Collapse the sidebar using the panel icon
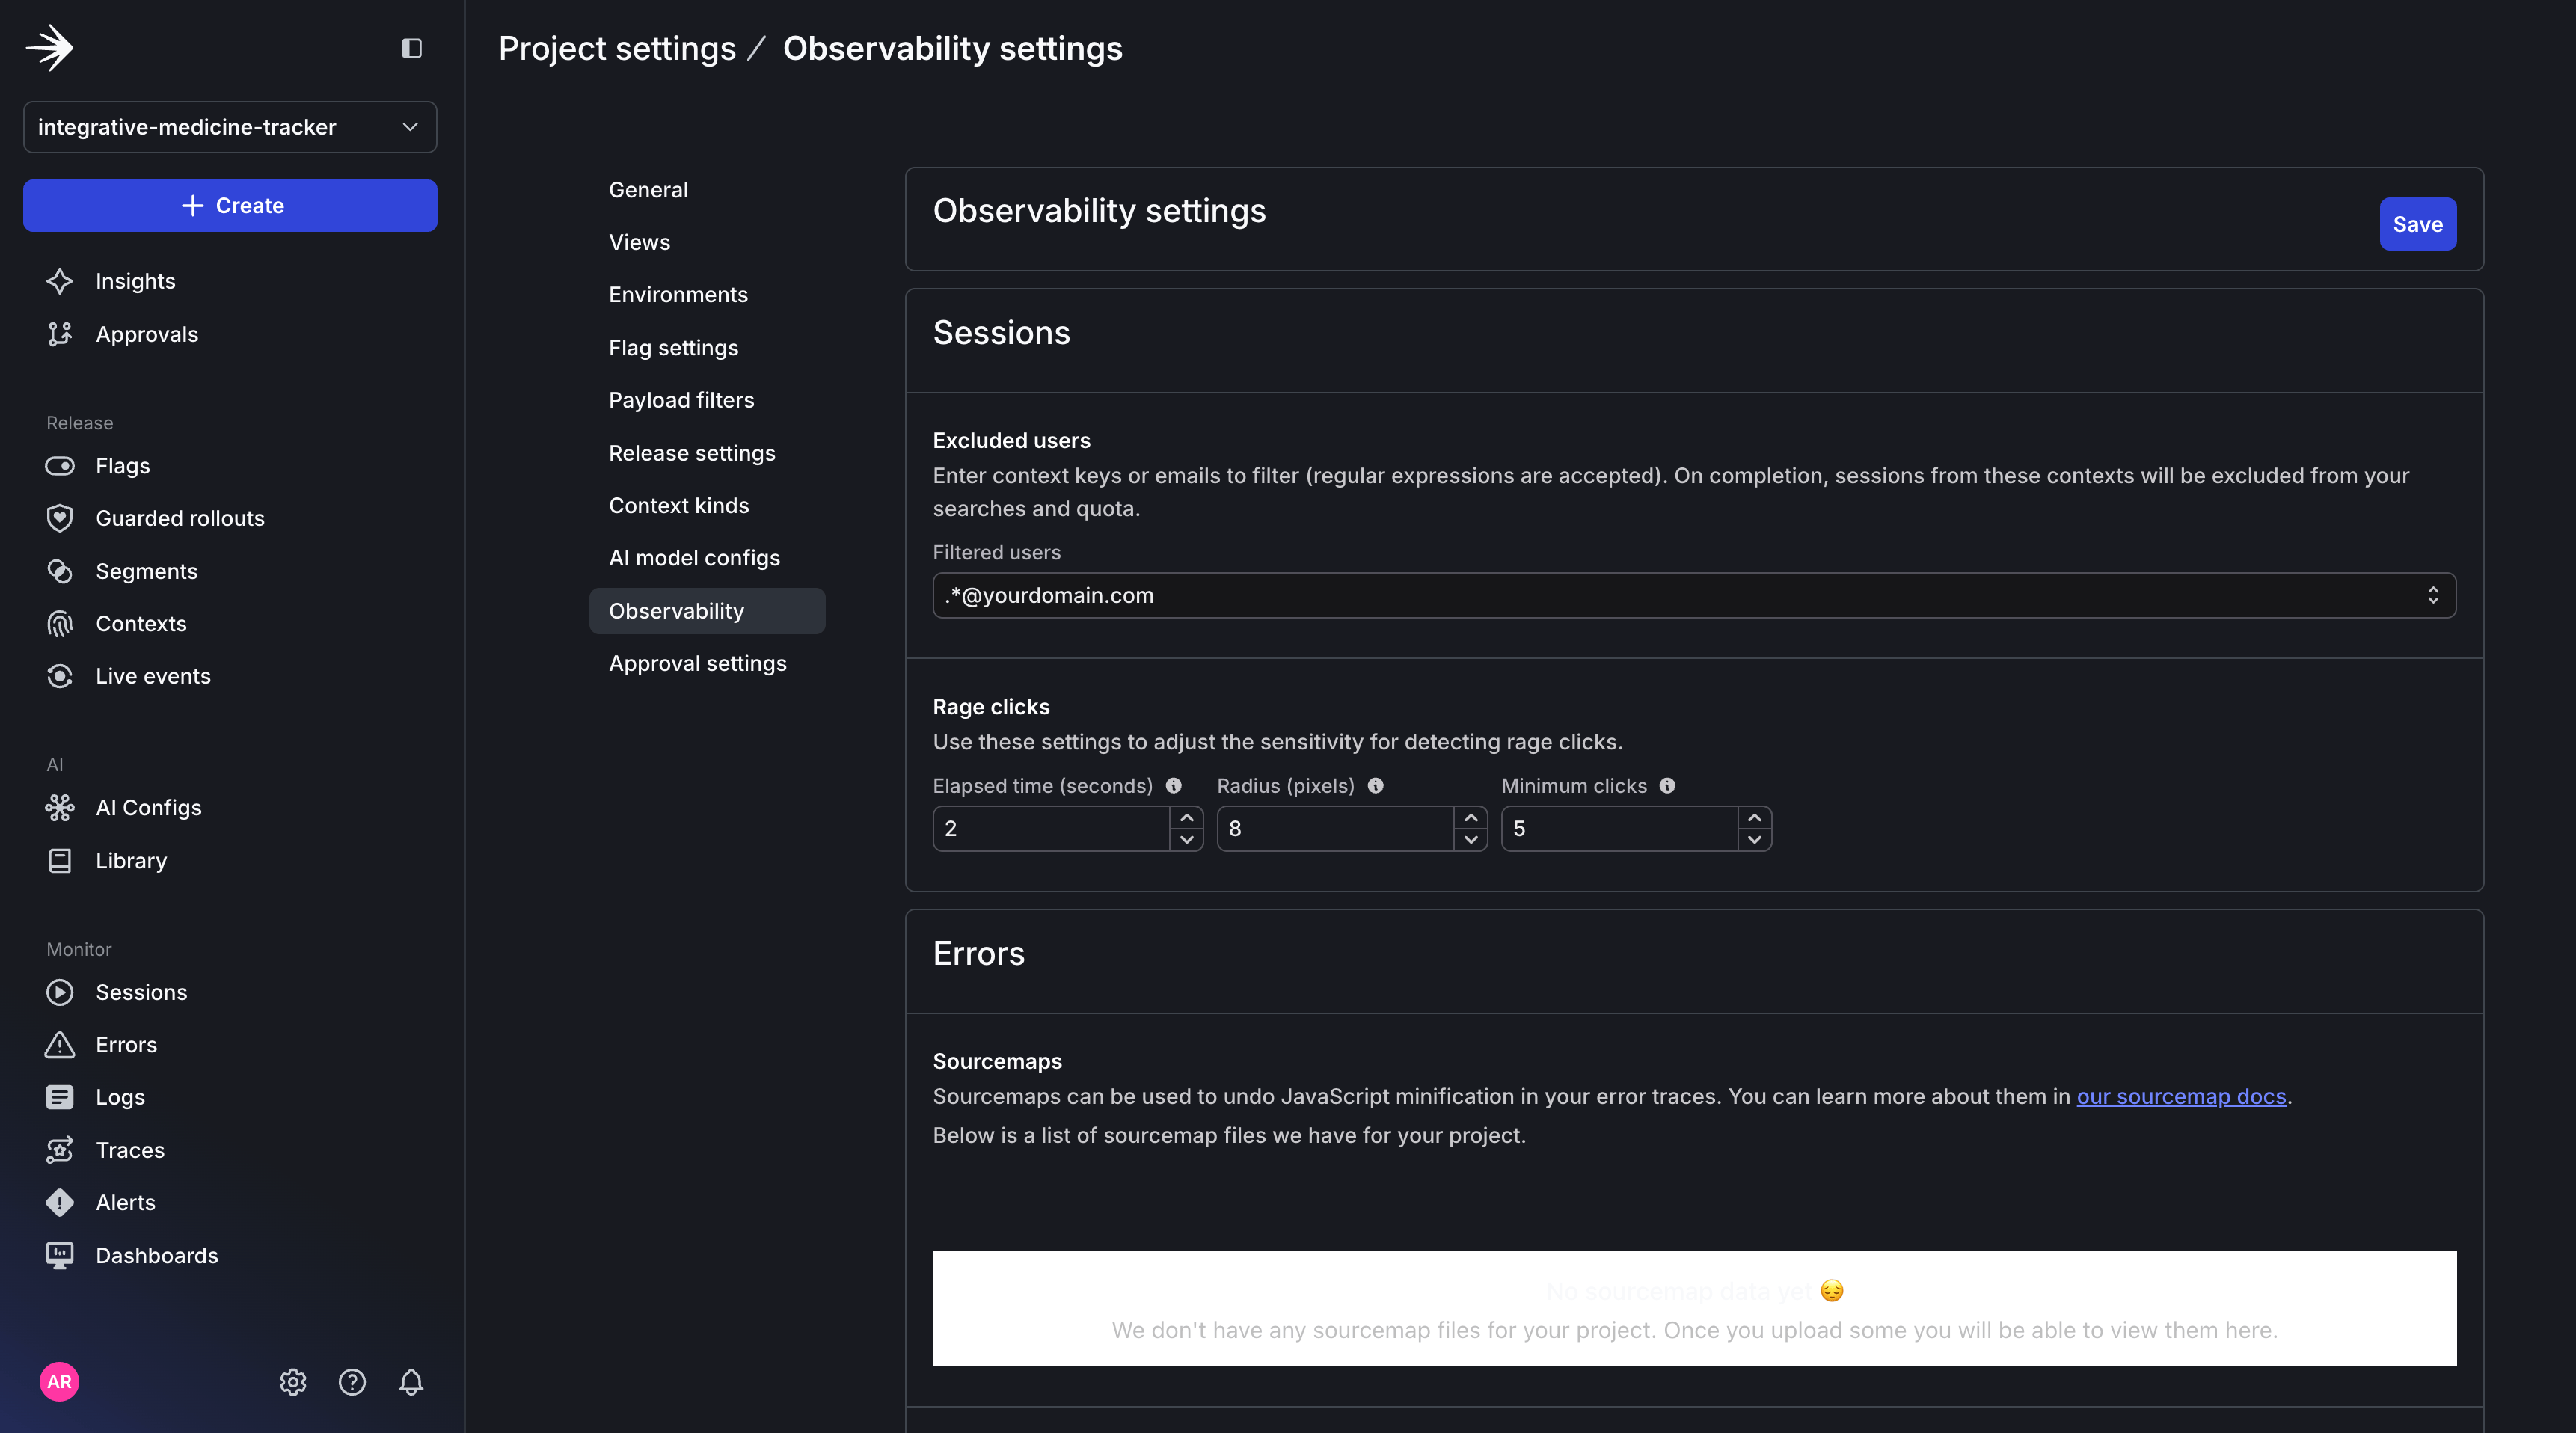The height and width of the screenshot is (1433, 2576). 411,48
